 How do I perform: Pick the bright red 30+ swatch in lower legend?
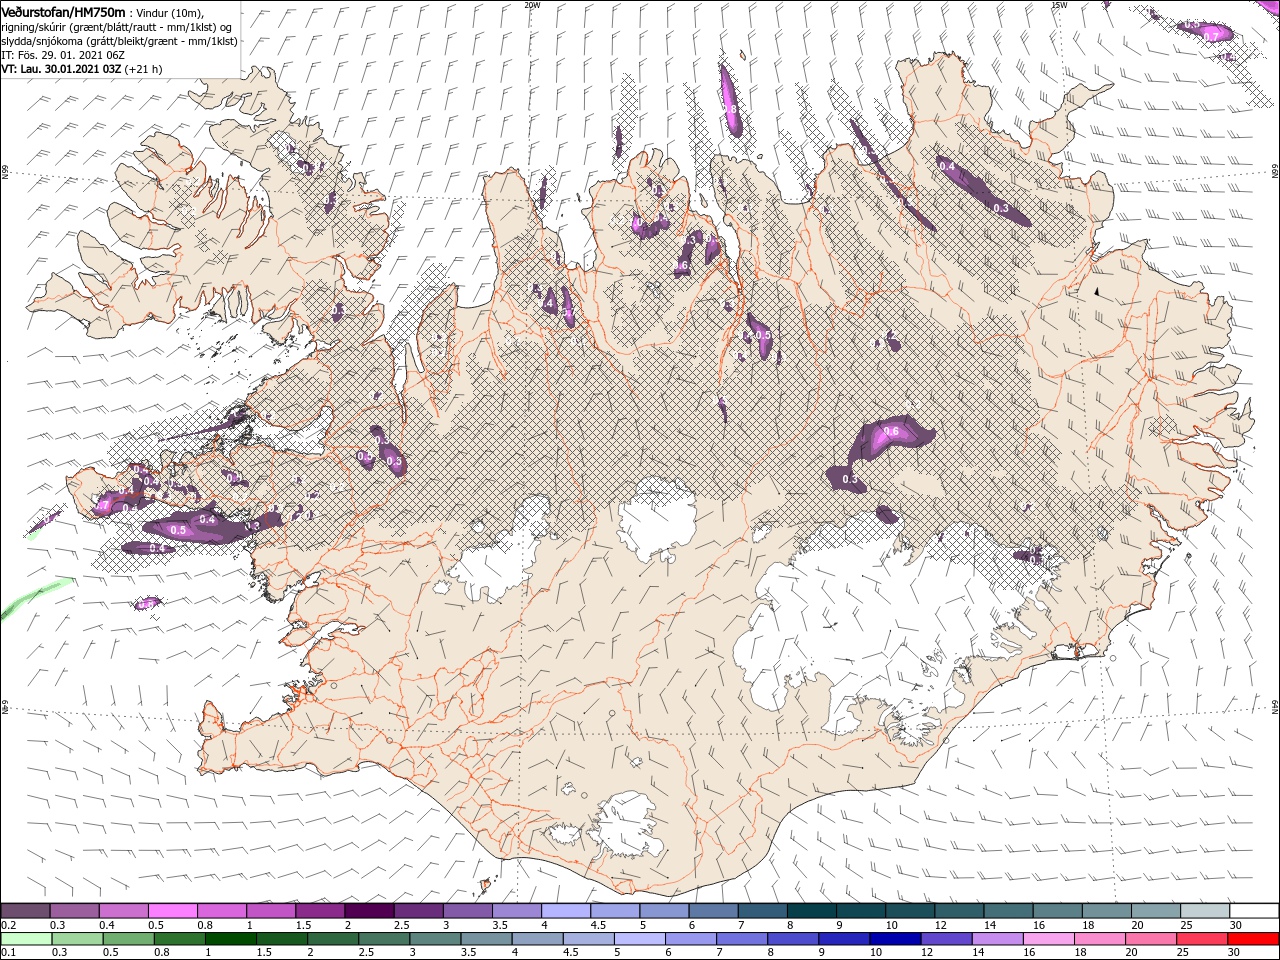click(1254, 938)
